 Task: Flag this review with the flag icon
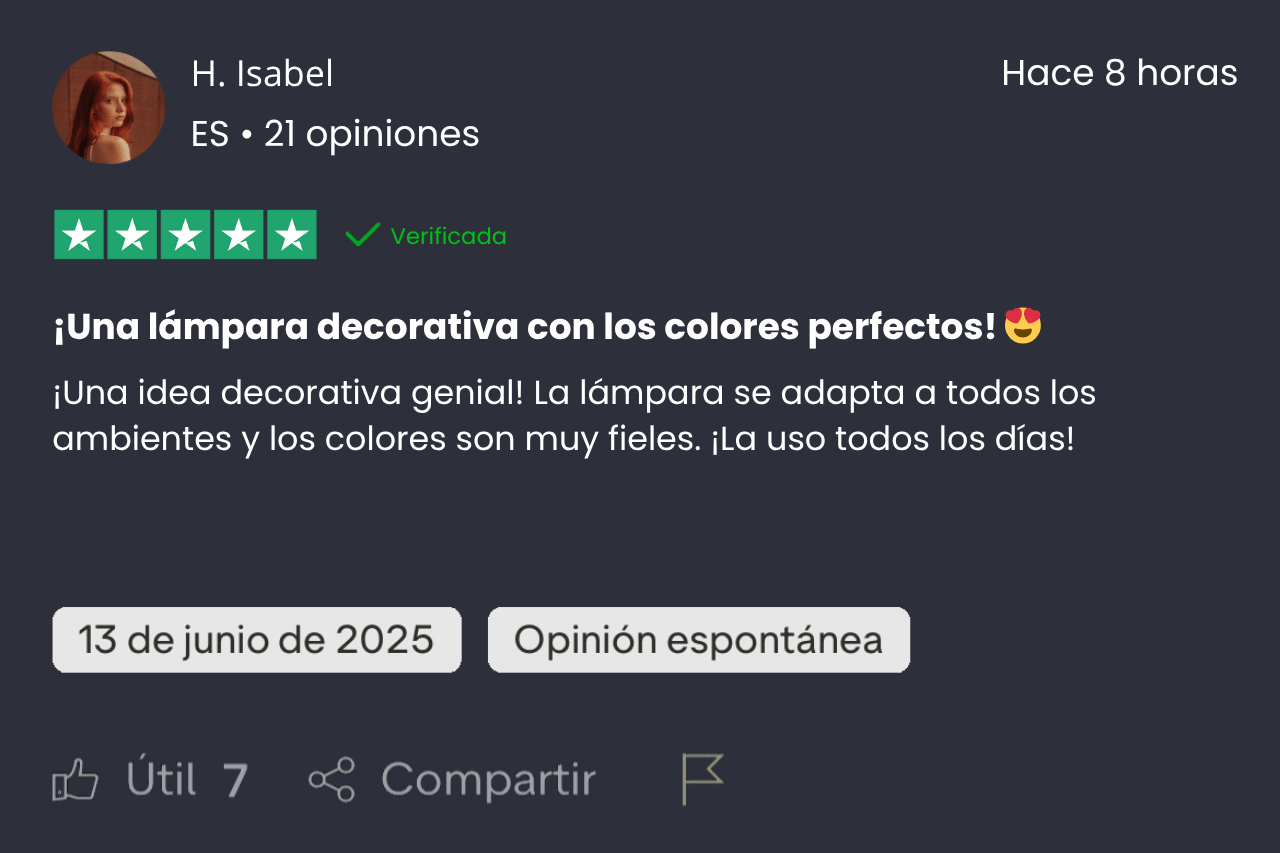[x=702, y=779]
